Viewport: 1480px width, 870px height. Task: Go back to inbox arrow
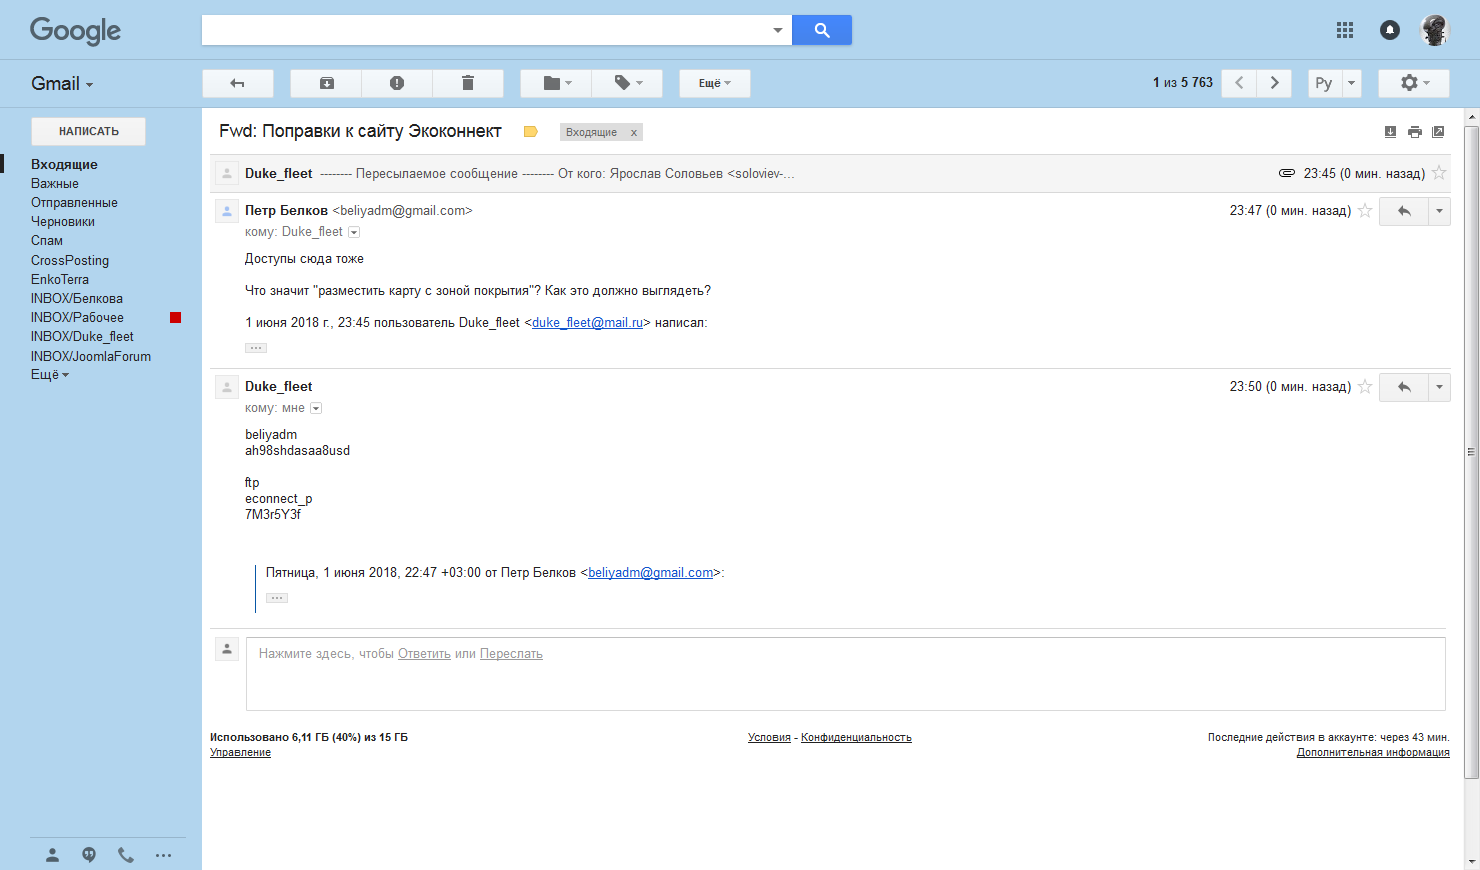click(x=238, y=83)
